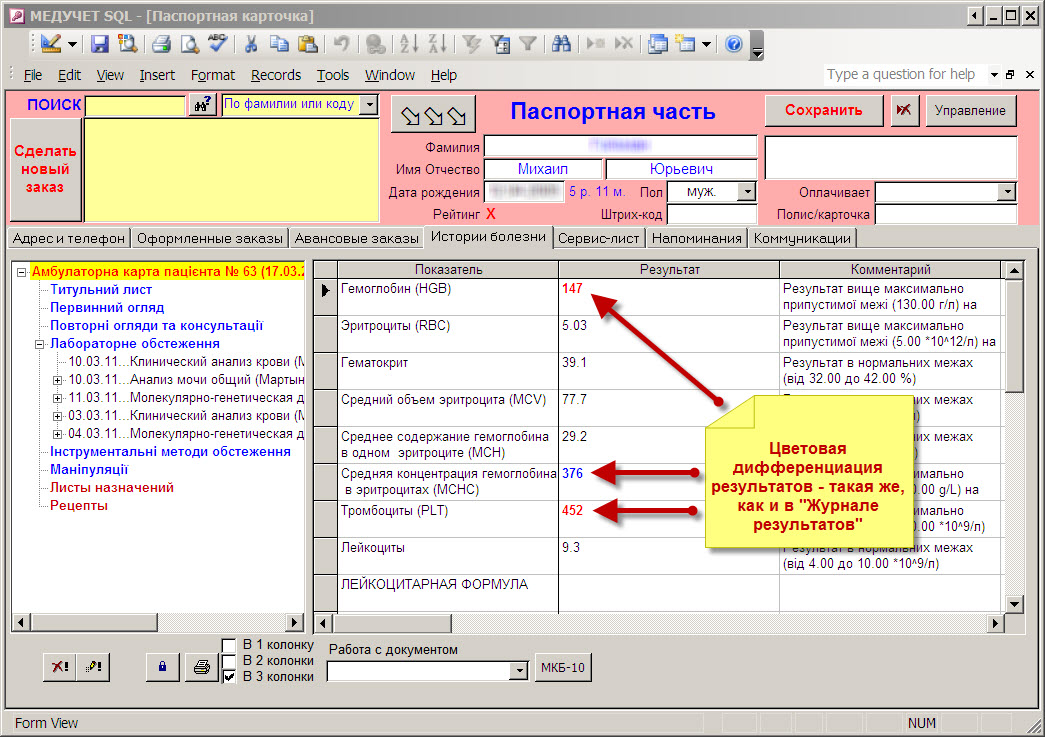Sort descending with the Z-A icon
The width and height of the screenshot is (1045, 737).
tap(437, 44)
